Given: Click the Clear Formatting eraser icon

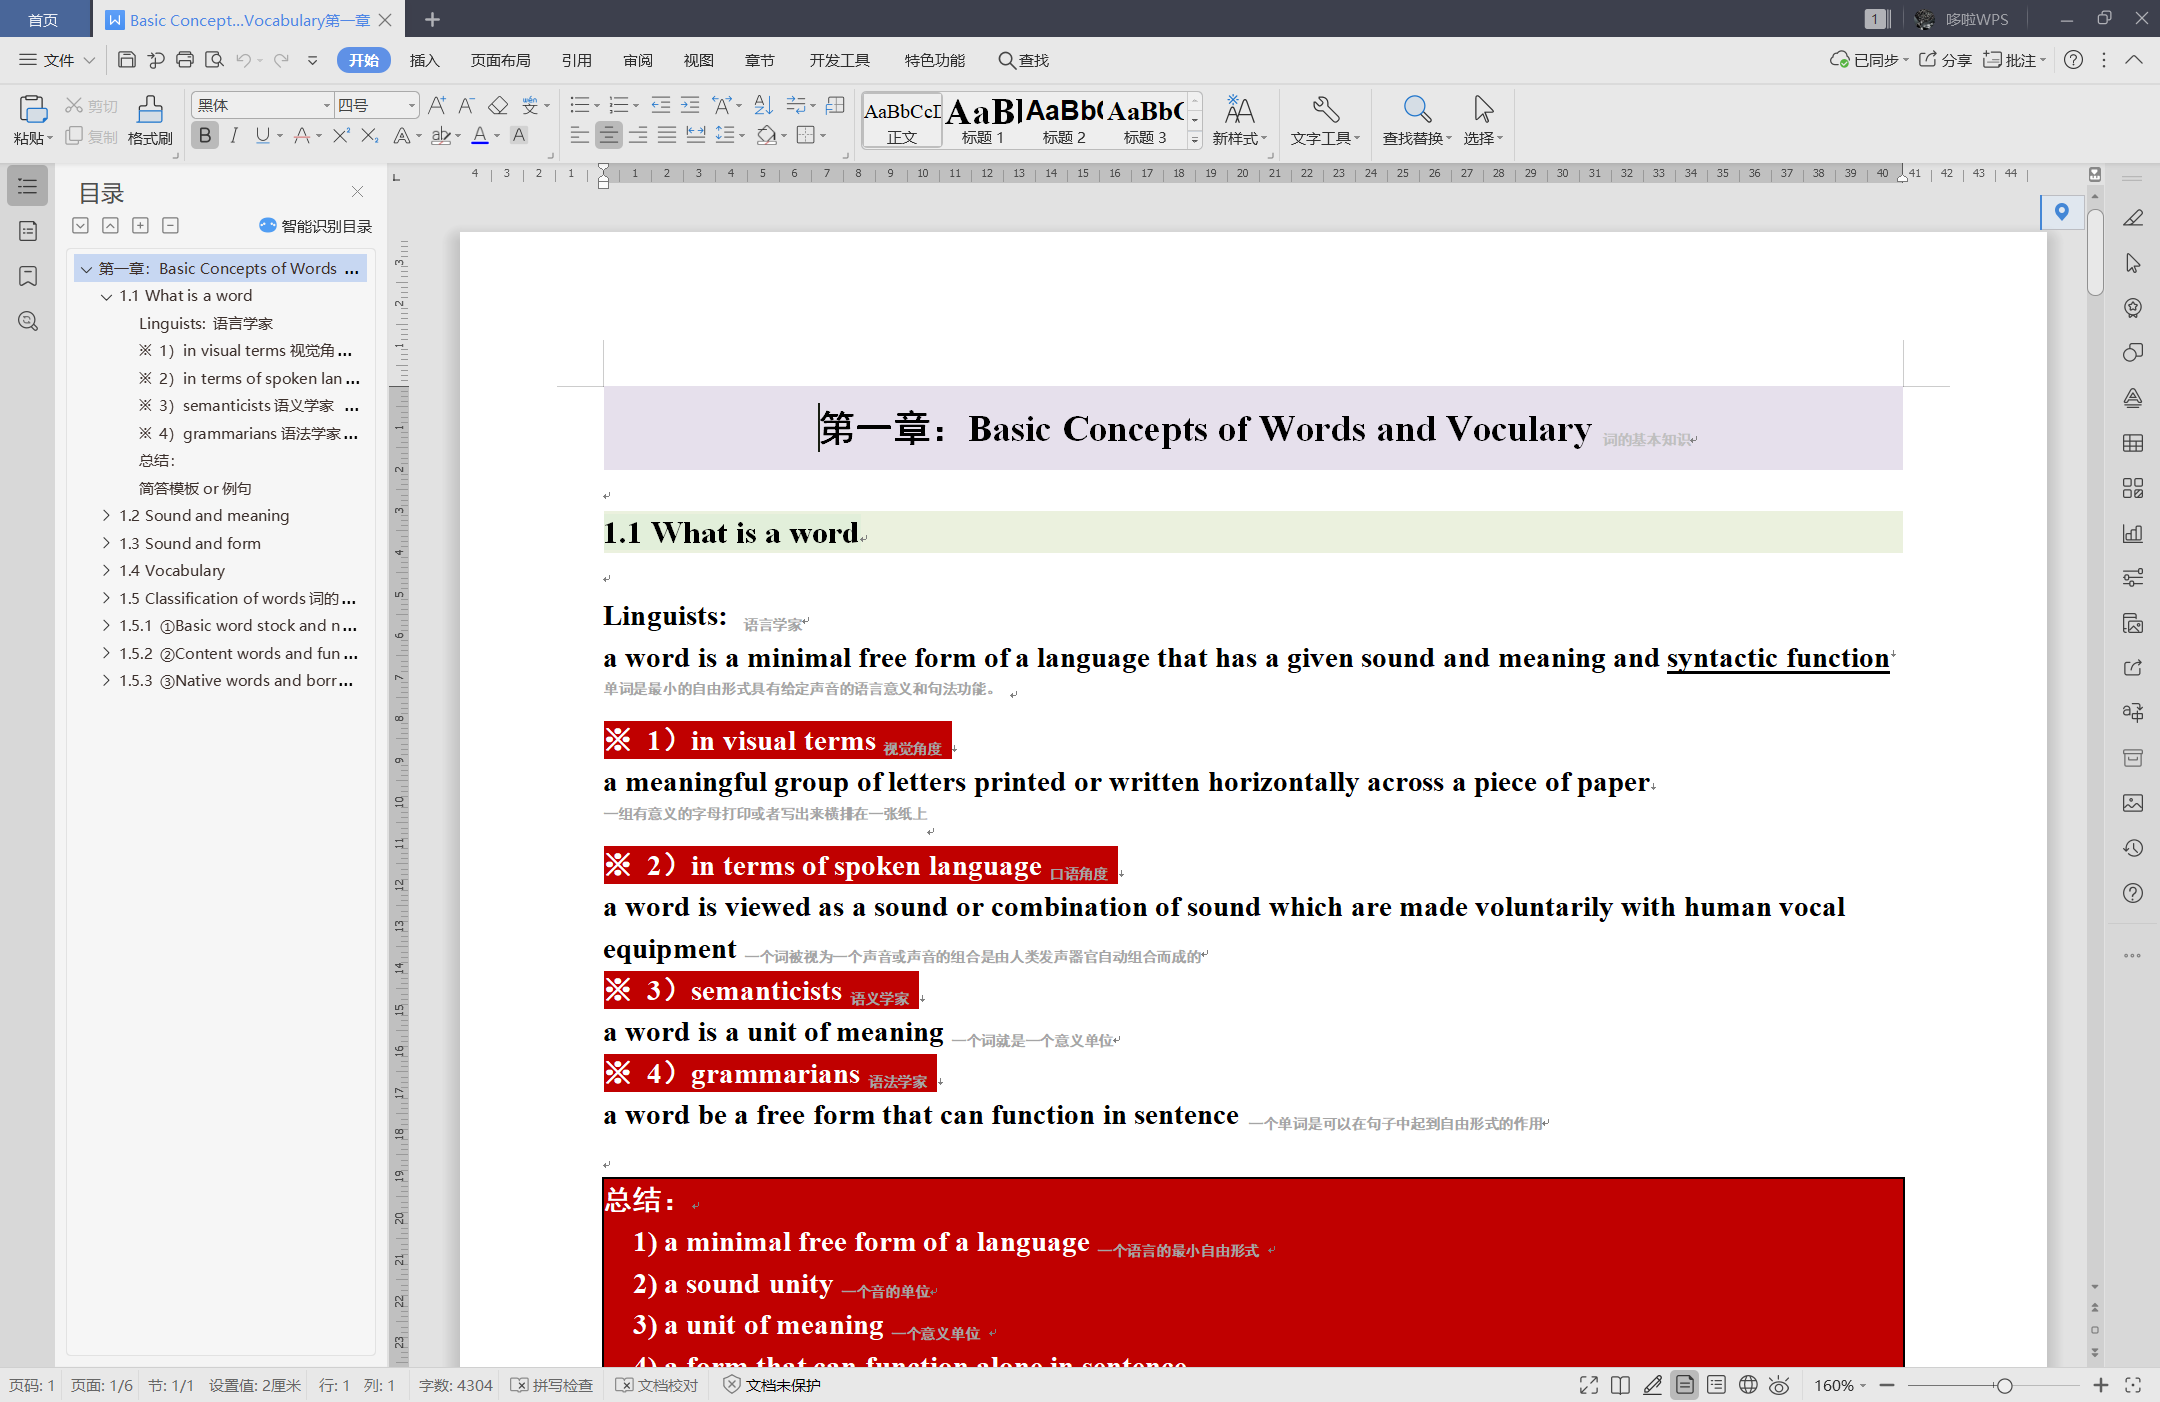Looking at the screenshot, I should click(x=498, y=105).
